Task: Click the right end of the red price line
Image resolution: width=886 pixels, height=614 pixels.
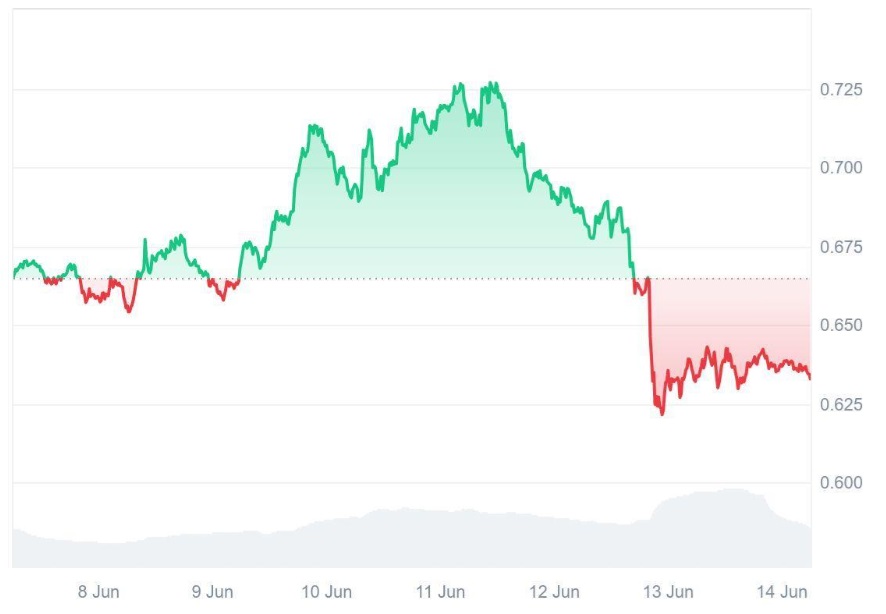Action: 809,377
